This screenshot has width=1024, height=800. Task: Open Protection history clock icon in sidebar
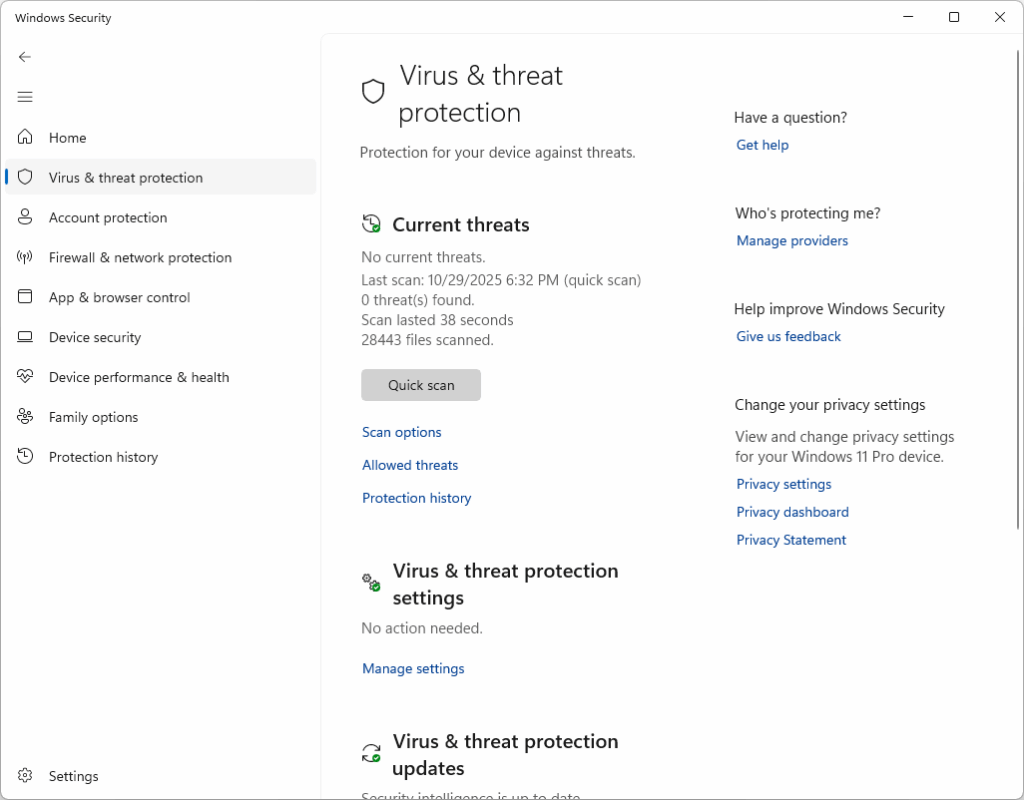tap(25, 457)
